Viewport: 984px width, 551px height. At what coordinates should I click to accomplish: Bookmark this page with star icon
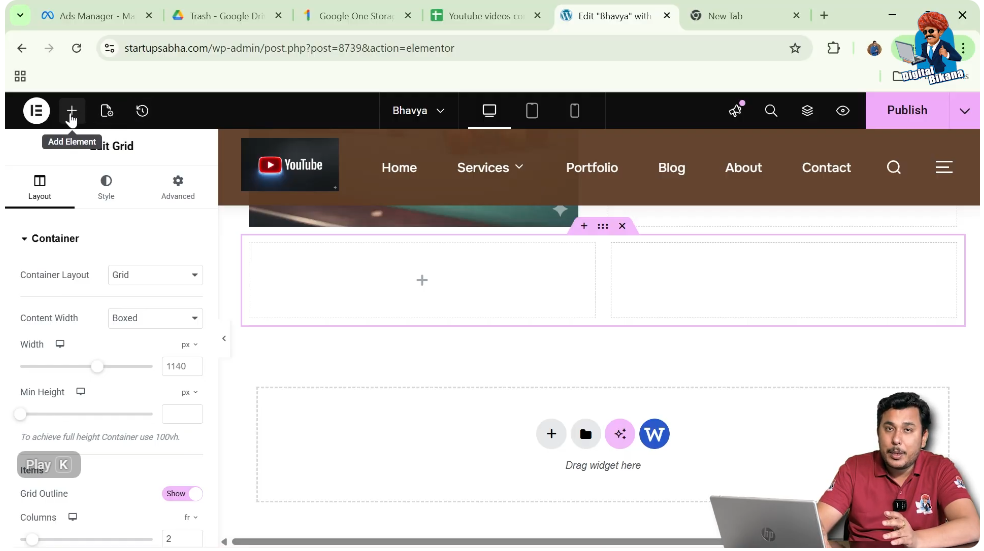[795, 48]
